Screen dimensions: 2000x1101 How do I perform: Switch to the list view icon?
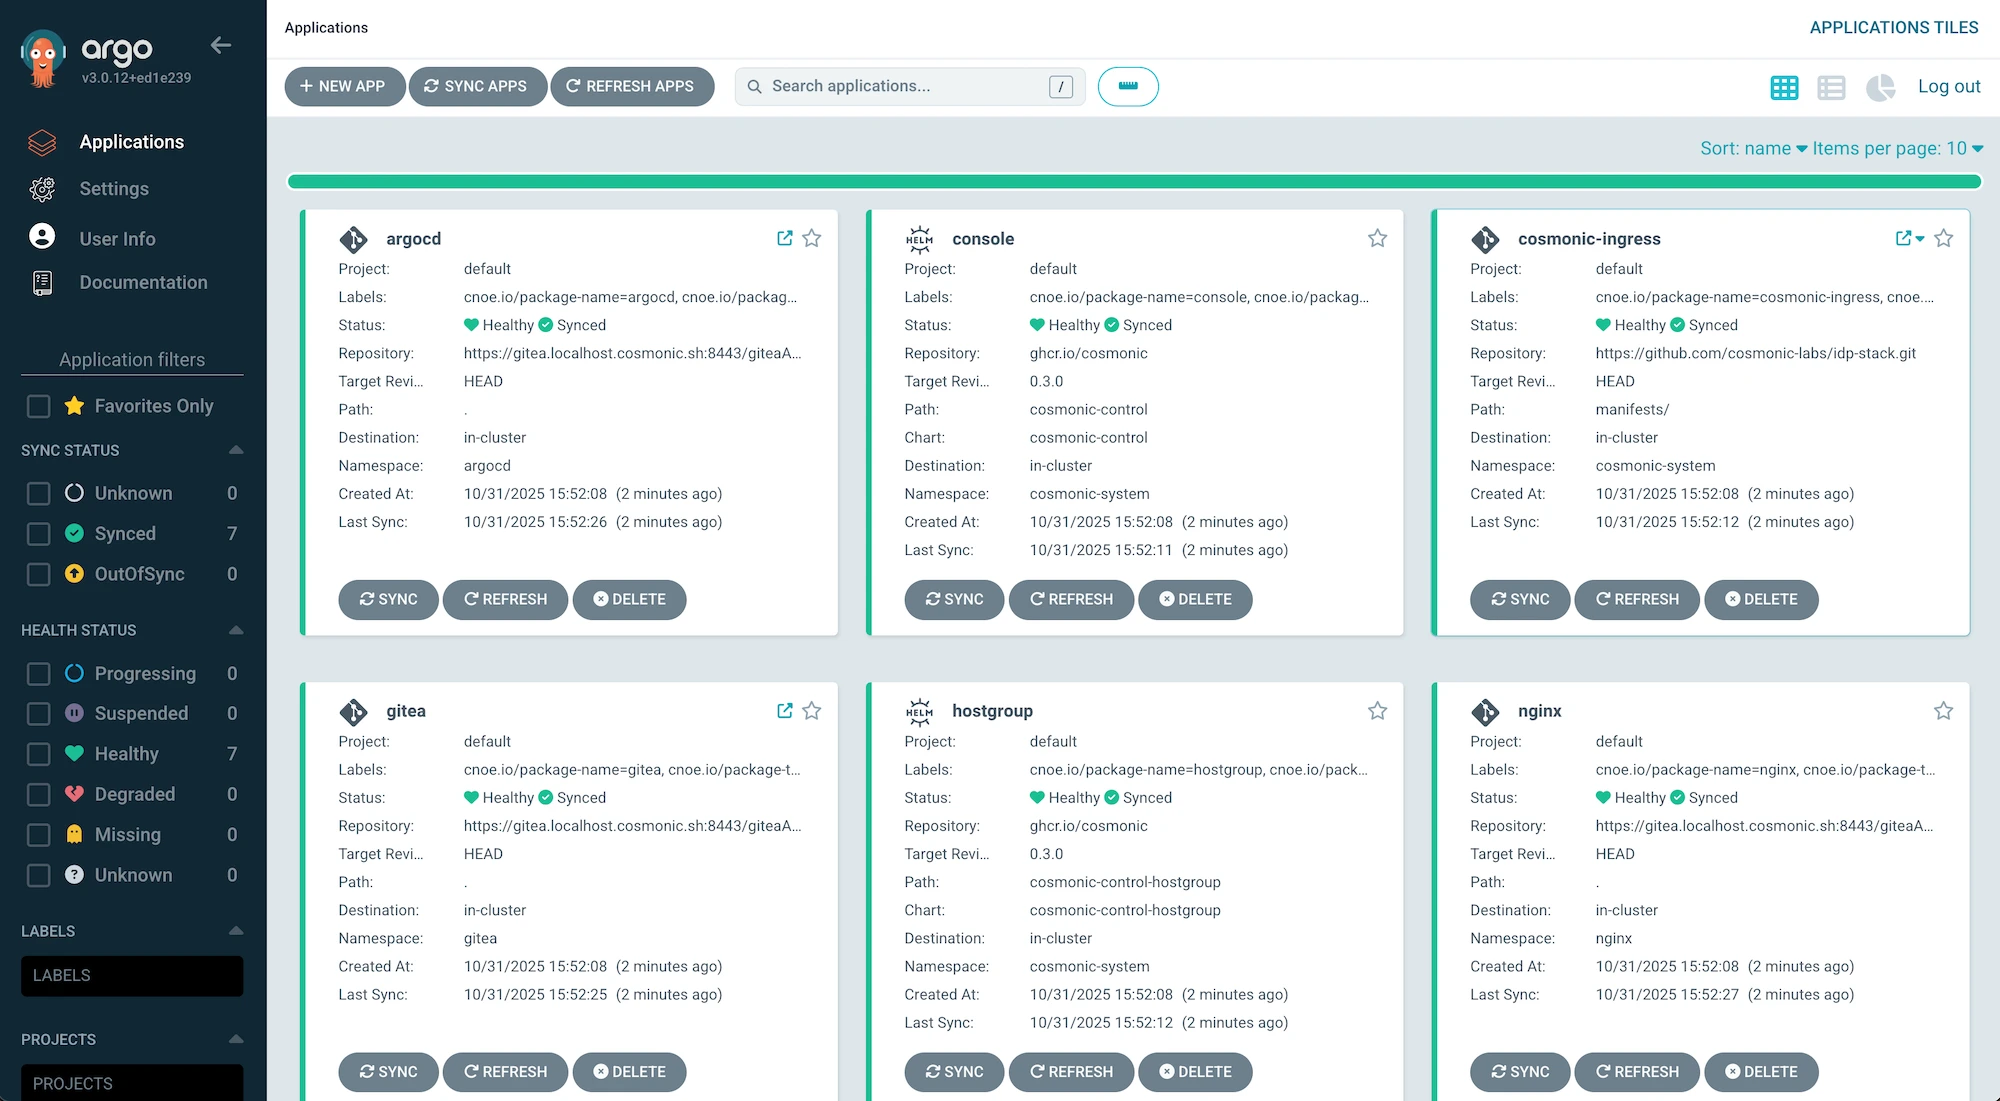(x=1831, y=87)
